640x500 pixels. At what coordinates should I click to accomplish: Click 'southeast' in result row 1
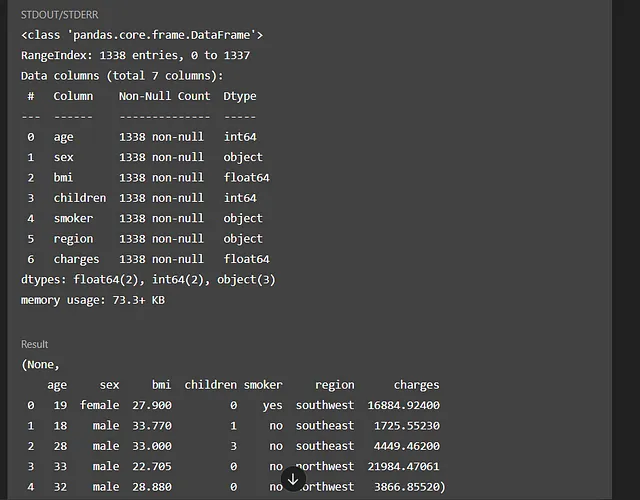tap(325, 426)
